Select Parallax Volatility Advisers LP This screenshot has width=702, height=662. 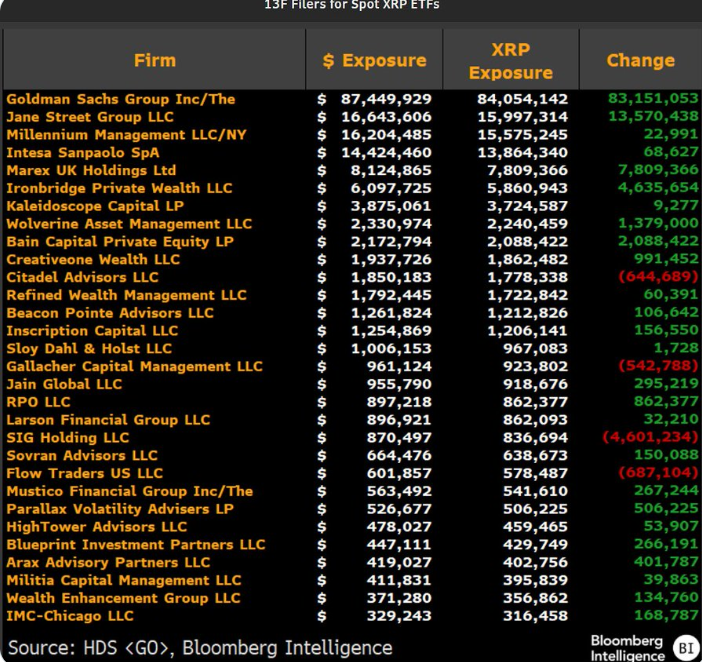tap(120, 509)
